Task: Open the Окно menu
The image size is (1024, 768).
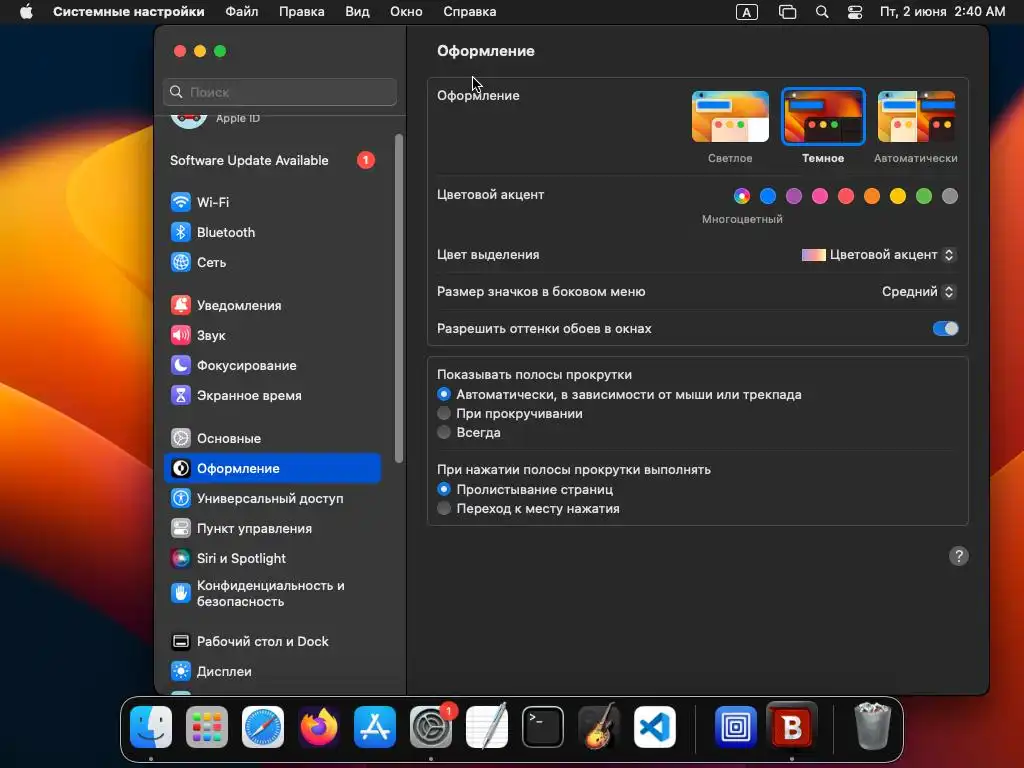Action: [x=406, y=12]
